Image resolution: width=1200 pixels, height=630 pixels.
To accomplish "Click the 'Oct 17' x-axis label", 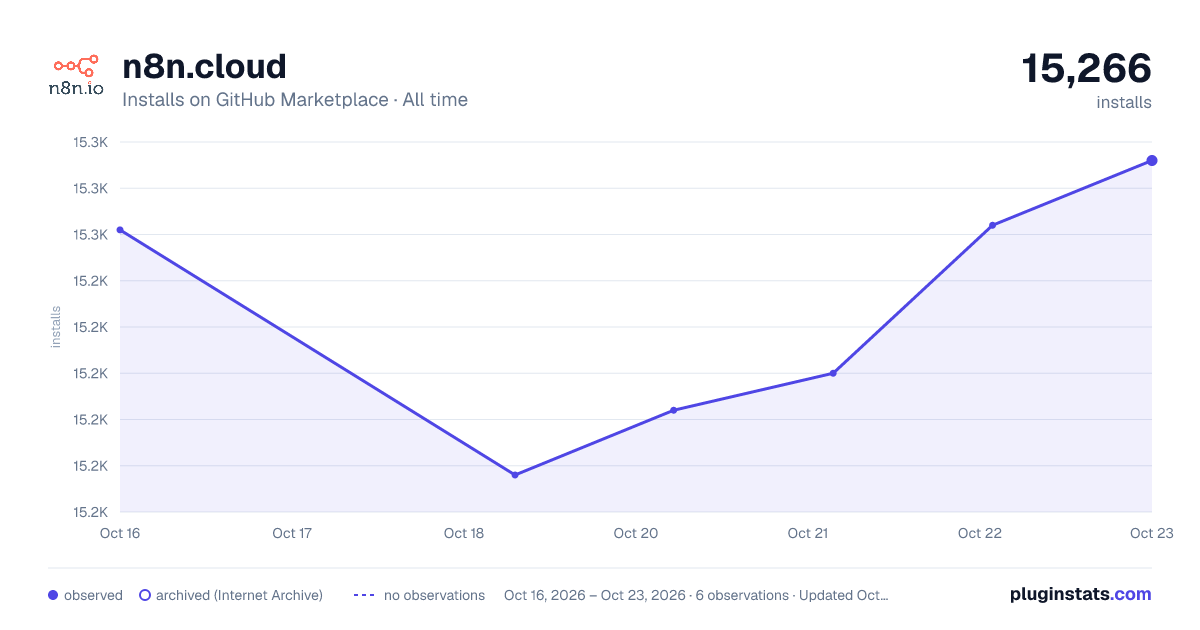I will 292,533.
